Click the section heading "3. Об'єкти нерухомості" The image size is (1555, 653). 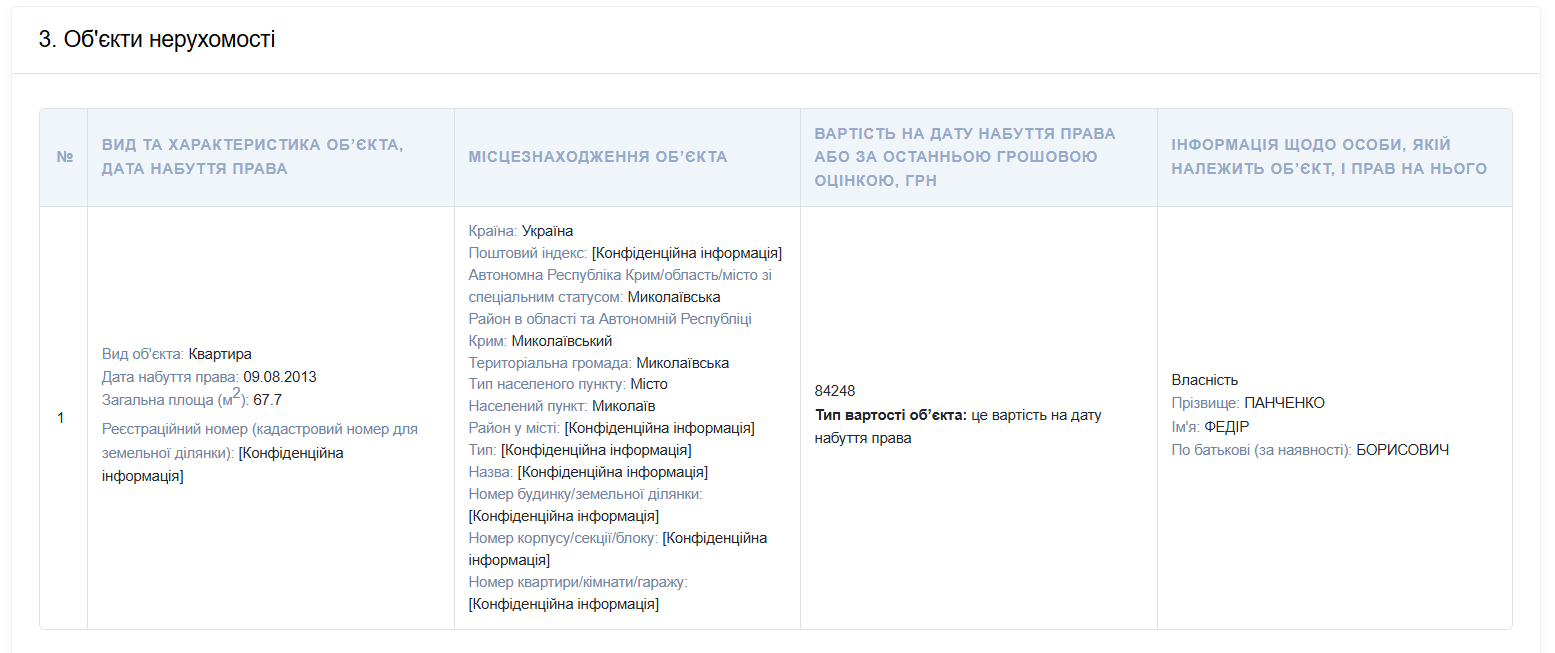pos(157,40)
